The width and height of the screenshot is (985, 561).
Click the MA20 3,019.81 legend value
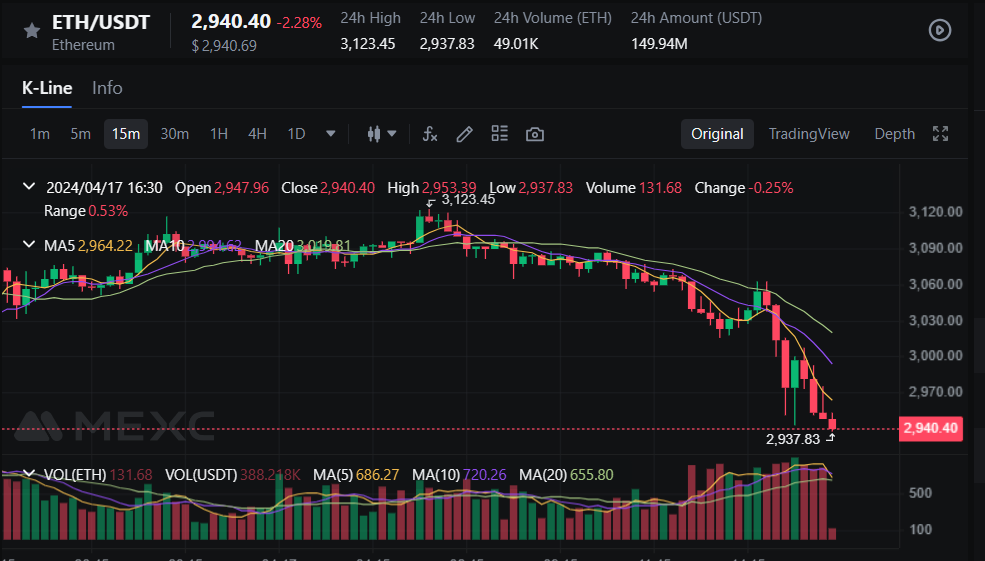pos(324,246)
